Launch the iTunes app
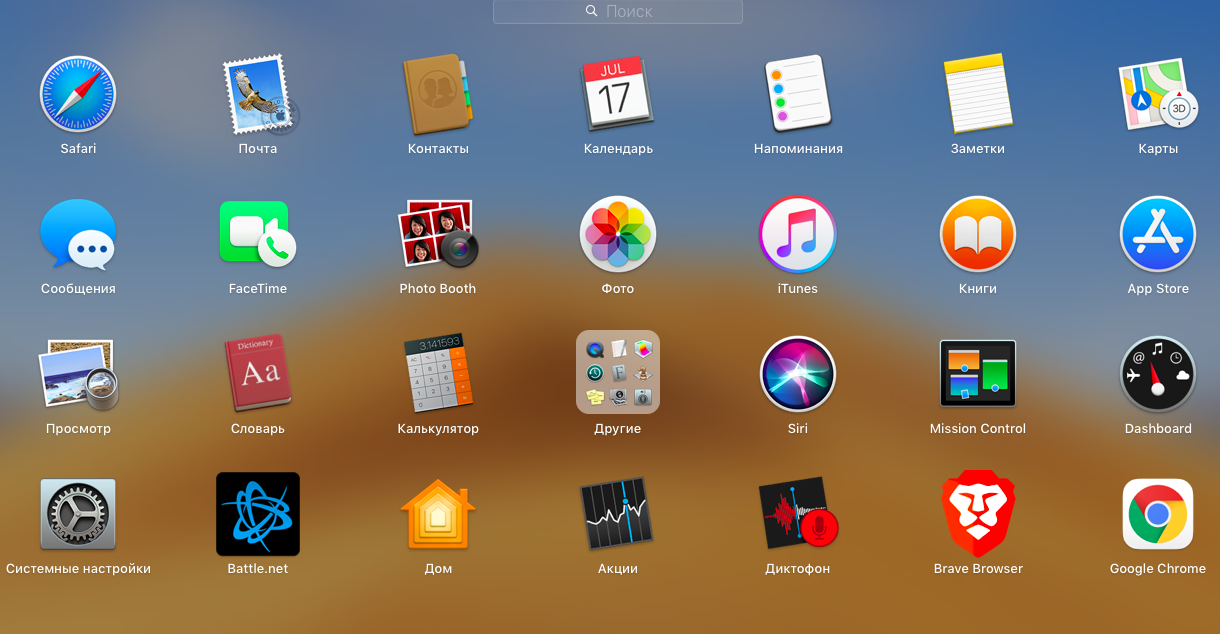 click(798, 234)
